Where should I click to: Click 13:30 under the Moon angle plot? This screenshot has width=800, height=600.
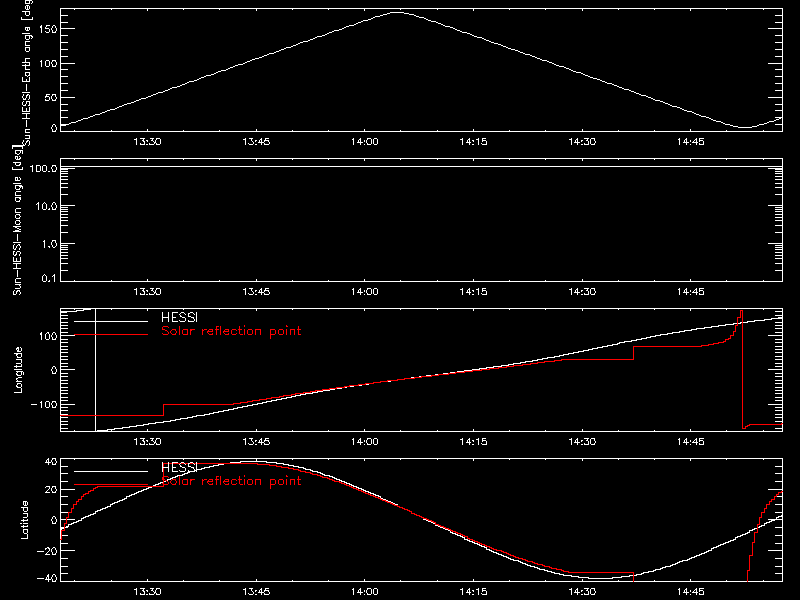tap(147, 292)
